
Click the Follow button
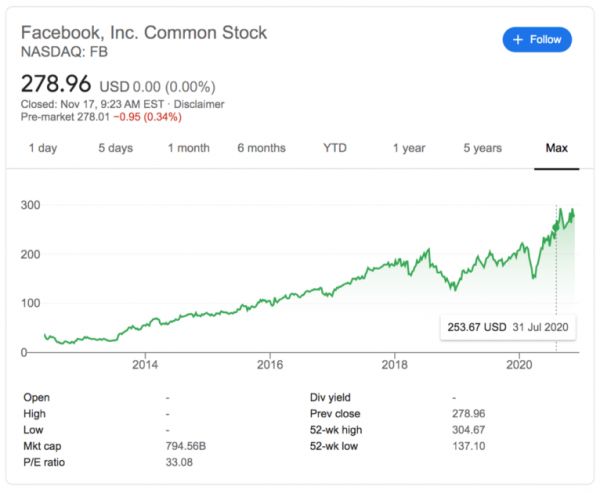pyautogui.click(x=537, y=39)
